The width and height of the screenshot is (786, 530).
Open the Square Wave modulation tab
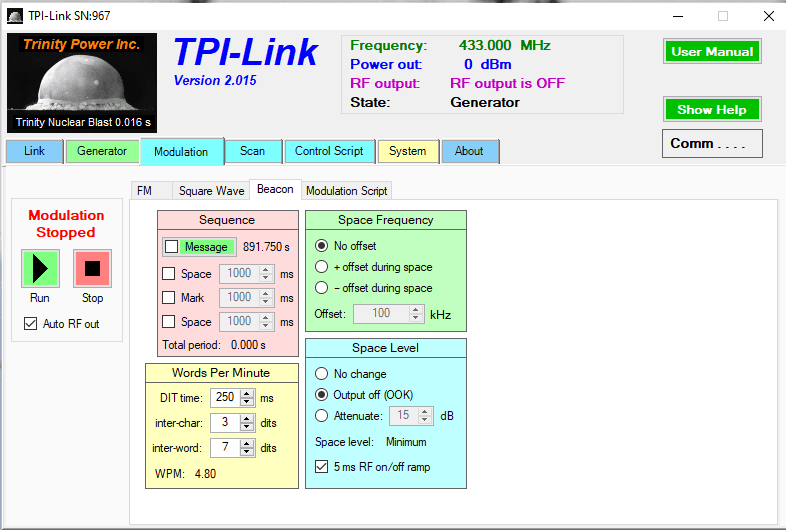tap(211, 191)
